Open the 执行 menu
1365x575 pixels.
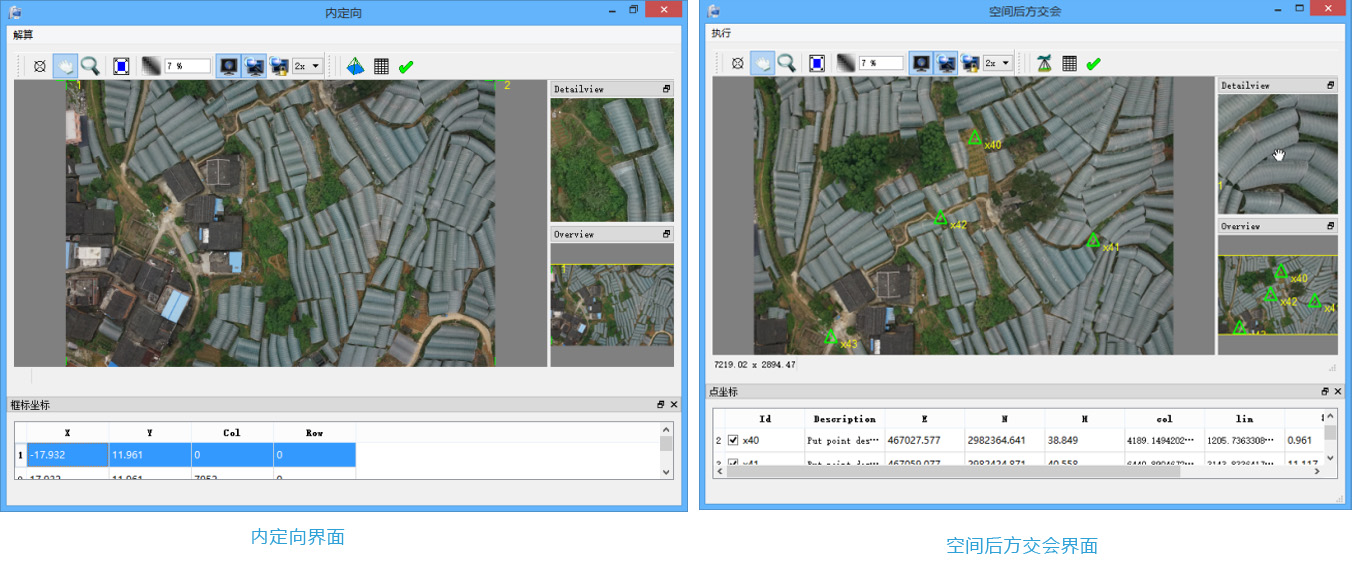[721, 33]
